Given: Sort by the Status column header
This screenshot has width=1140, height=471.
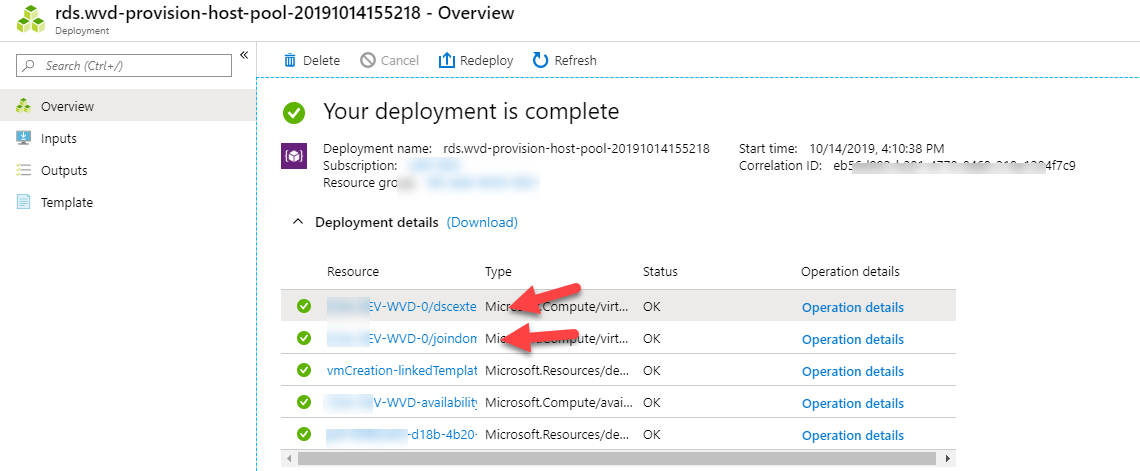Looking at the screenshot, I should 660,271.
